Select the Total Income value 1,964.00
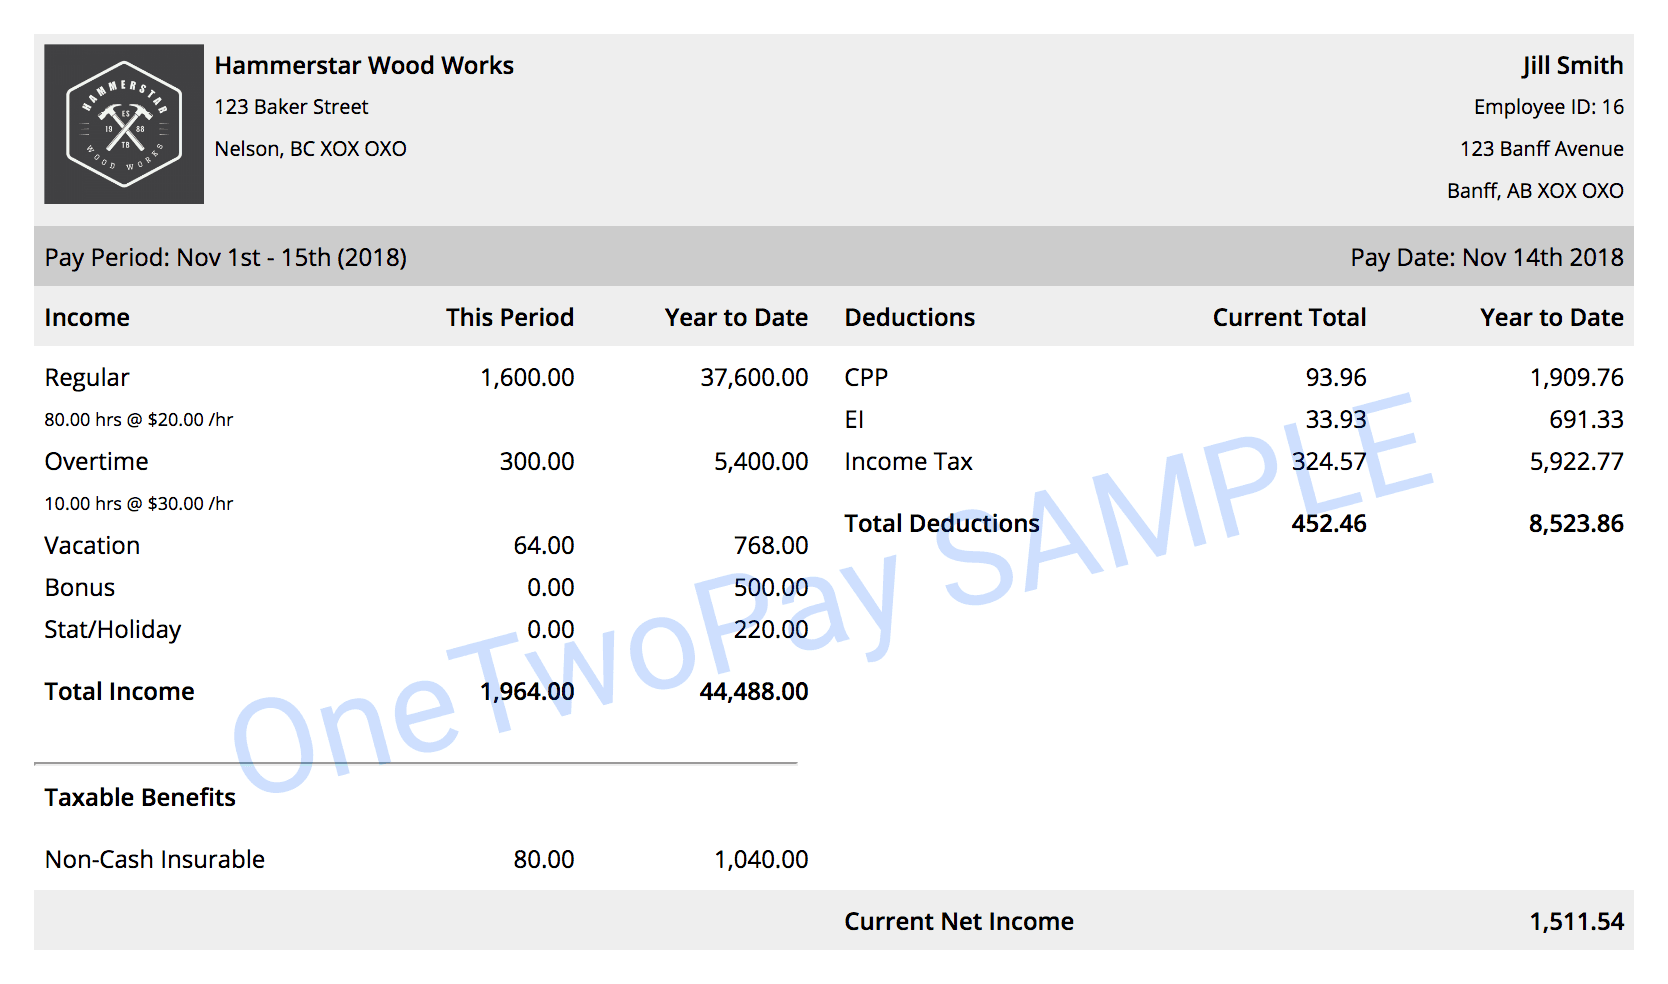 click(527, 692)
